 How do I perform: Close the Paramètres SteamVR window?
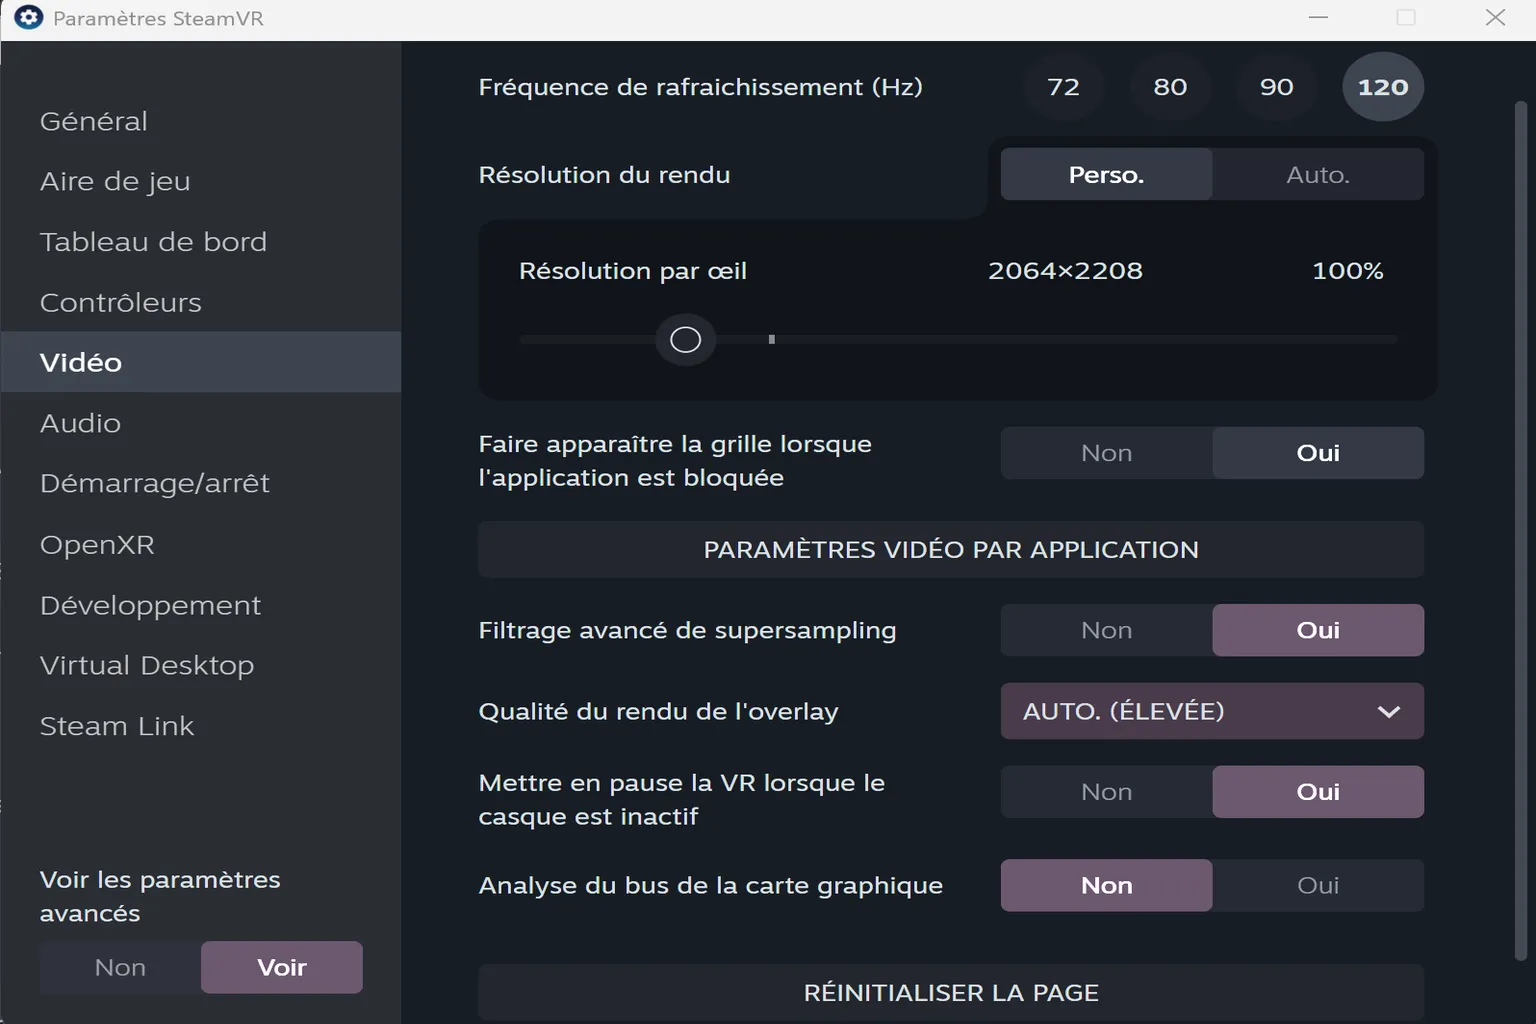point(1495,17)
